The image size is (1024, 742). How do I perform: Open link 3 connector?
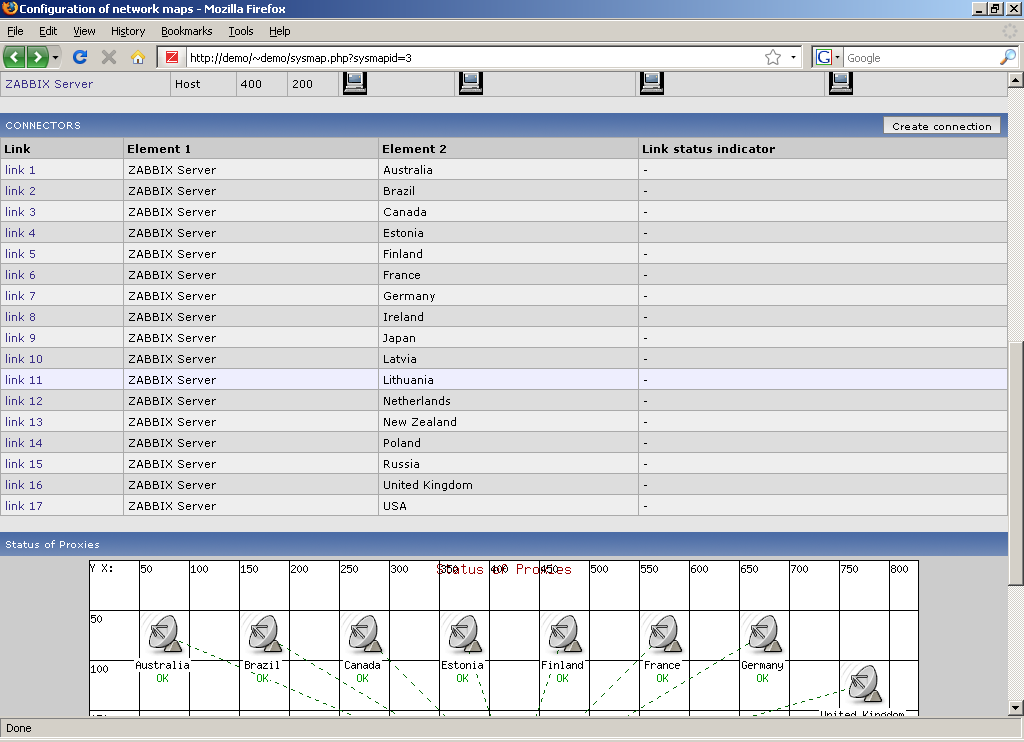click(20, 212)
